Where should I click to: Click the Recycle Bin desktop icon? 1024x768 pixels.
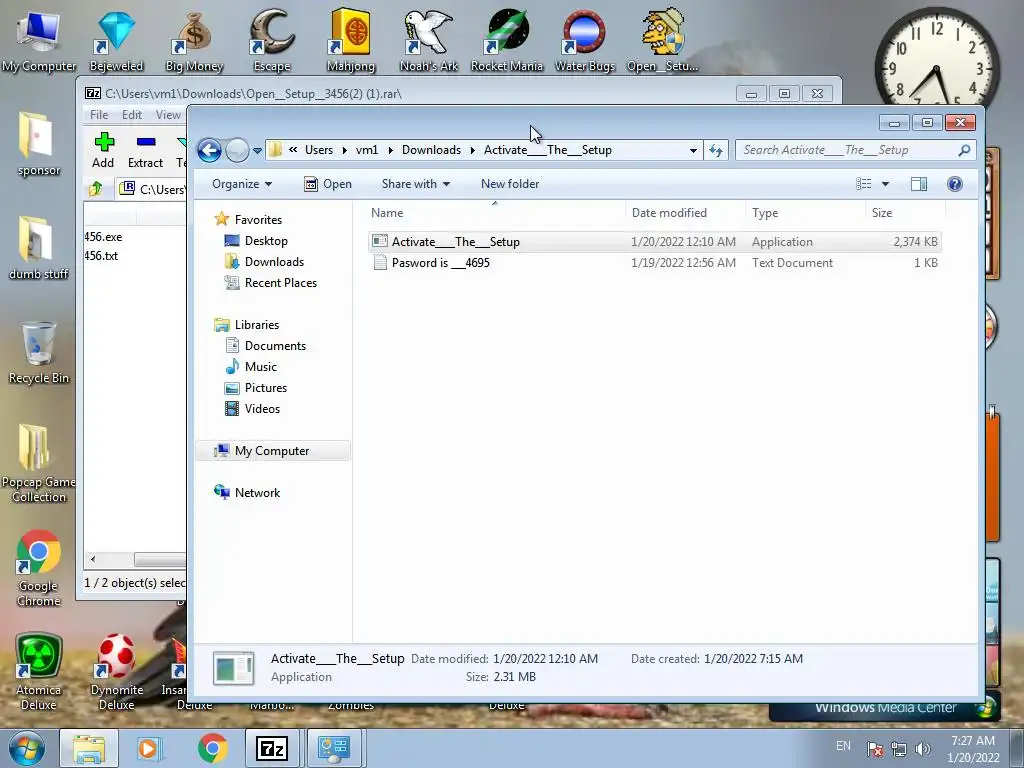click(x=39, y=353)
